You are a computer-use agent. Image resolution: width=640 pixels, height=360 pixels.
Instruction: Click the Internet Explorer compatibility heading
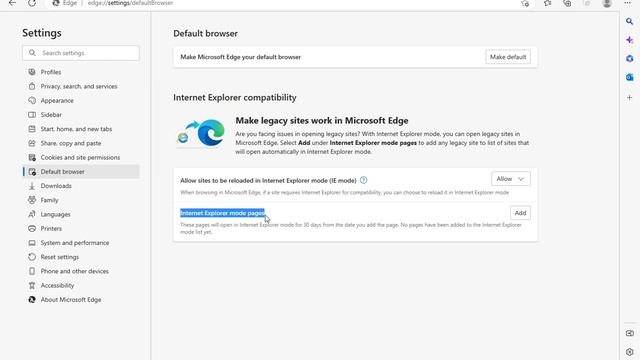pyautogui.click(x=235, y=98)
